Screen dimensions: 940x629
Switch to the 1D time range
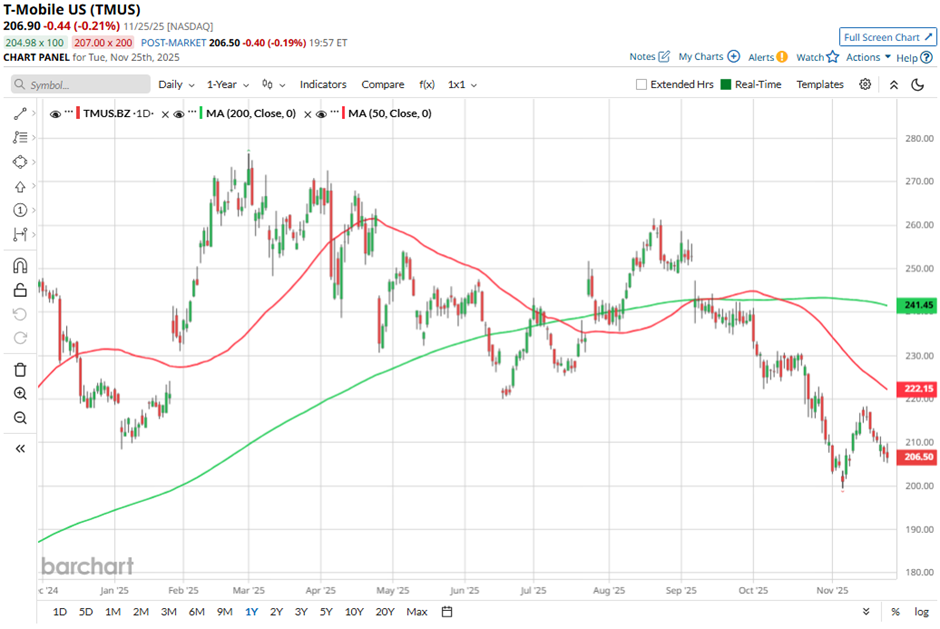pos(60,612)
